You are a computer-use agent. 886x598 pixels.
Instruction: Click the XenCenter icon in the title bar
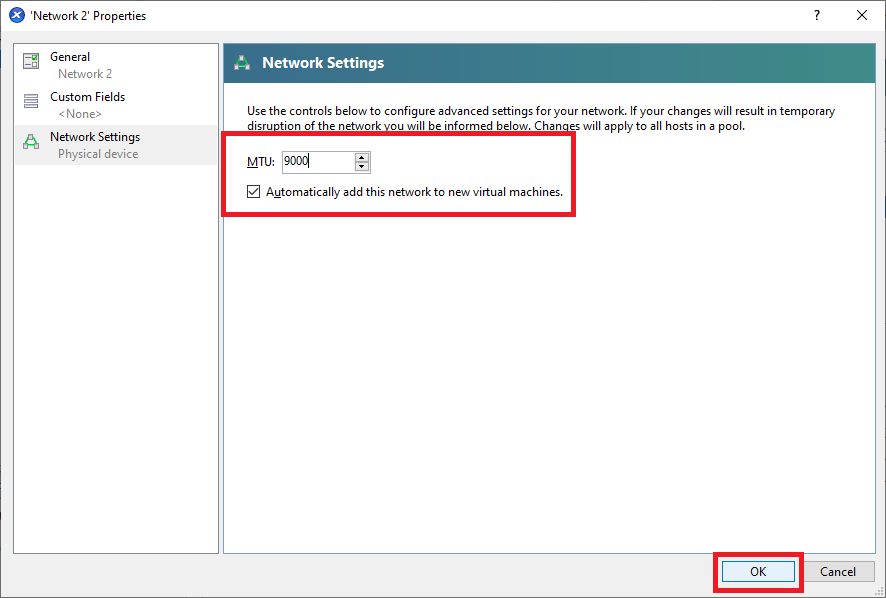click(x=16, y=15)
